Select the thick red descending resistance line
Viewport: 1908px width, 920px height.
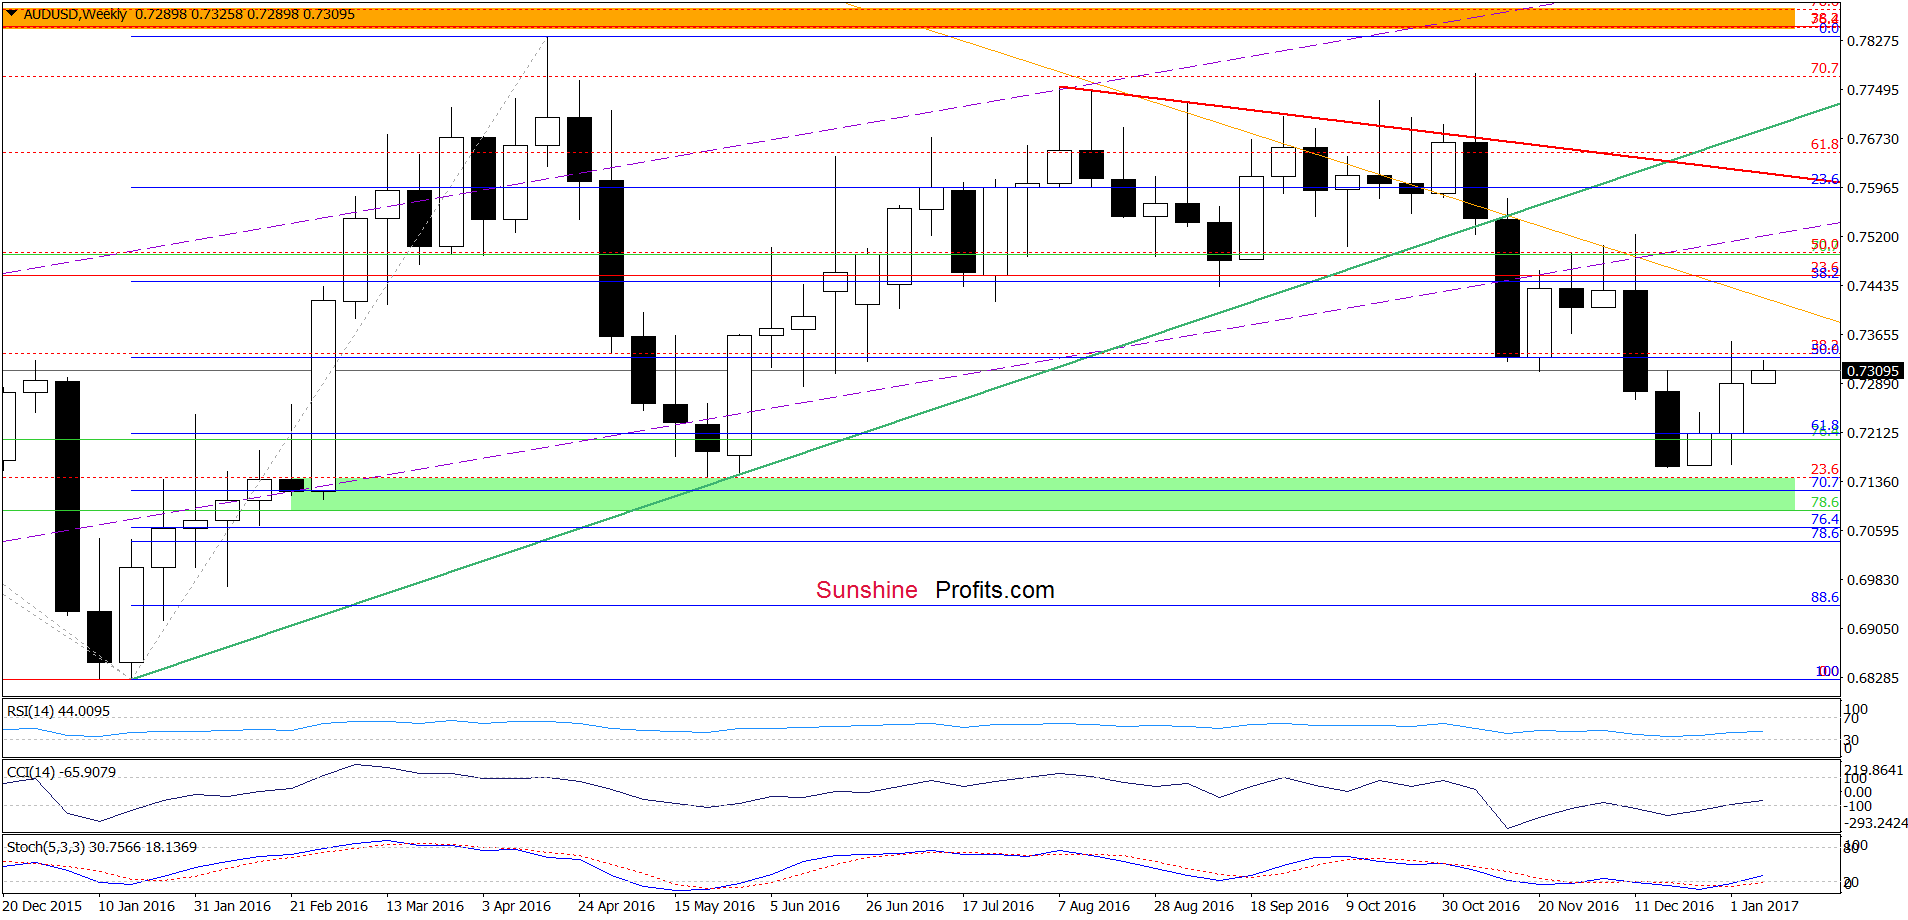point(1450,134)
